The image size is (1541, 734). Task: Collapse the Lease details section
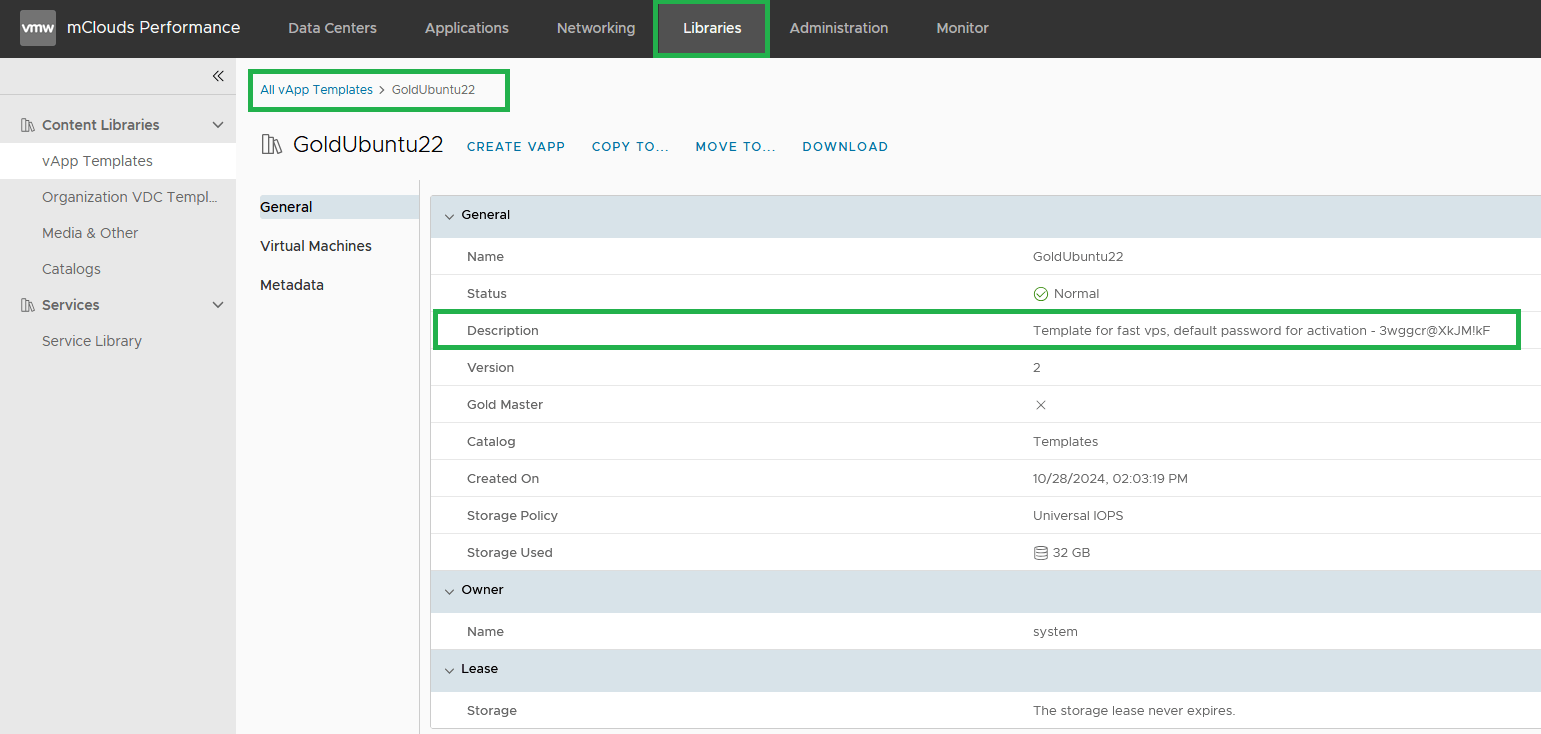(x=449, y=670)
